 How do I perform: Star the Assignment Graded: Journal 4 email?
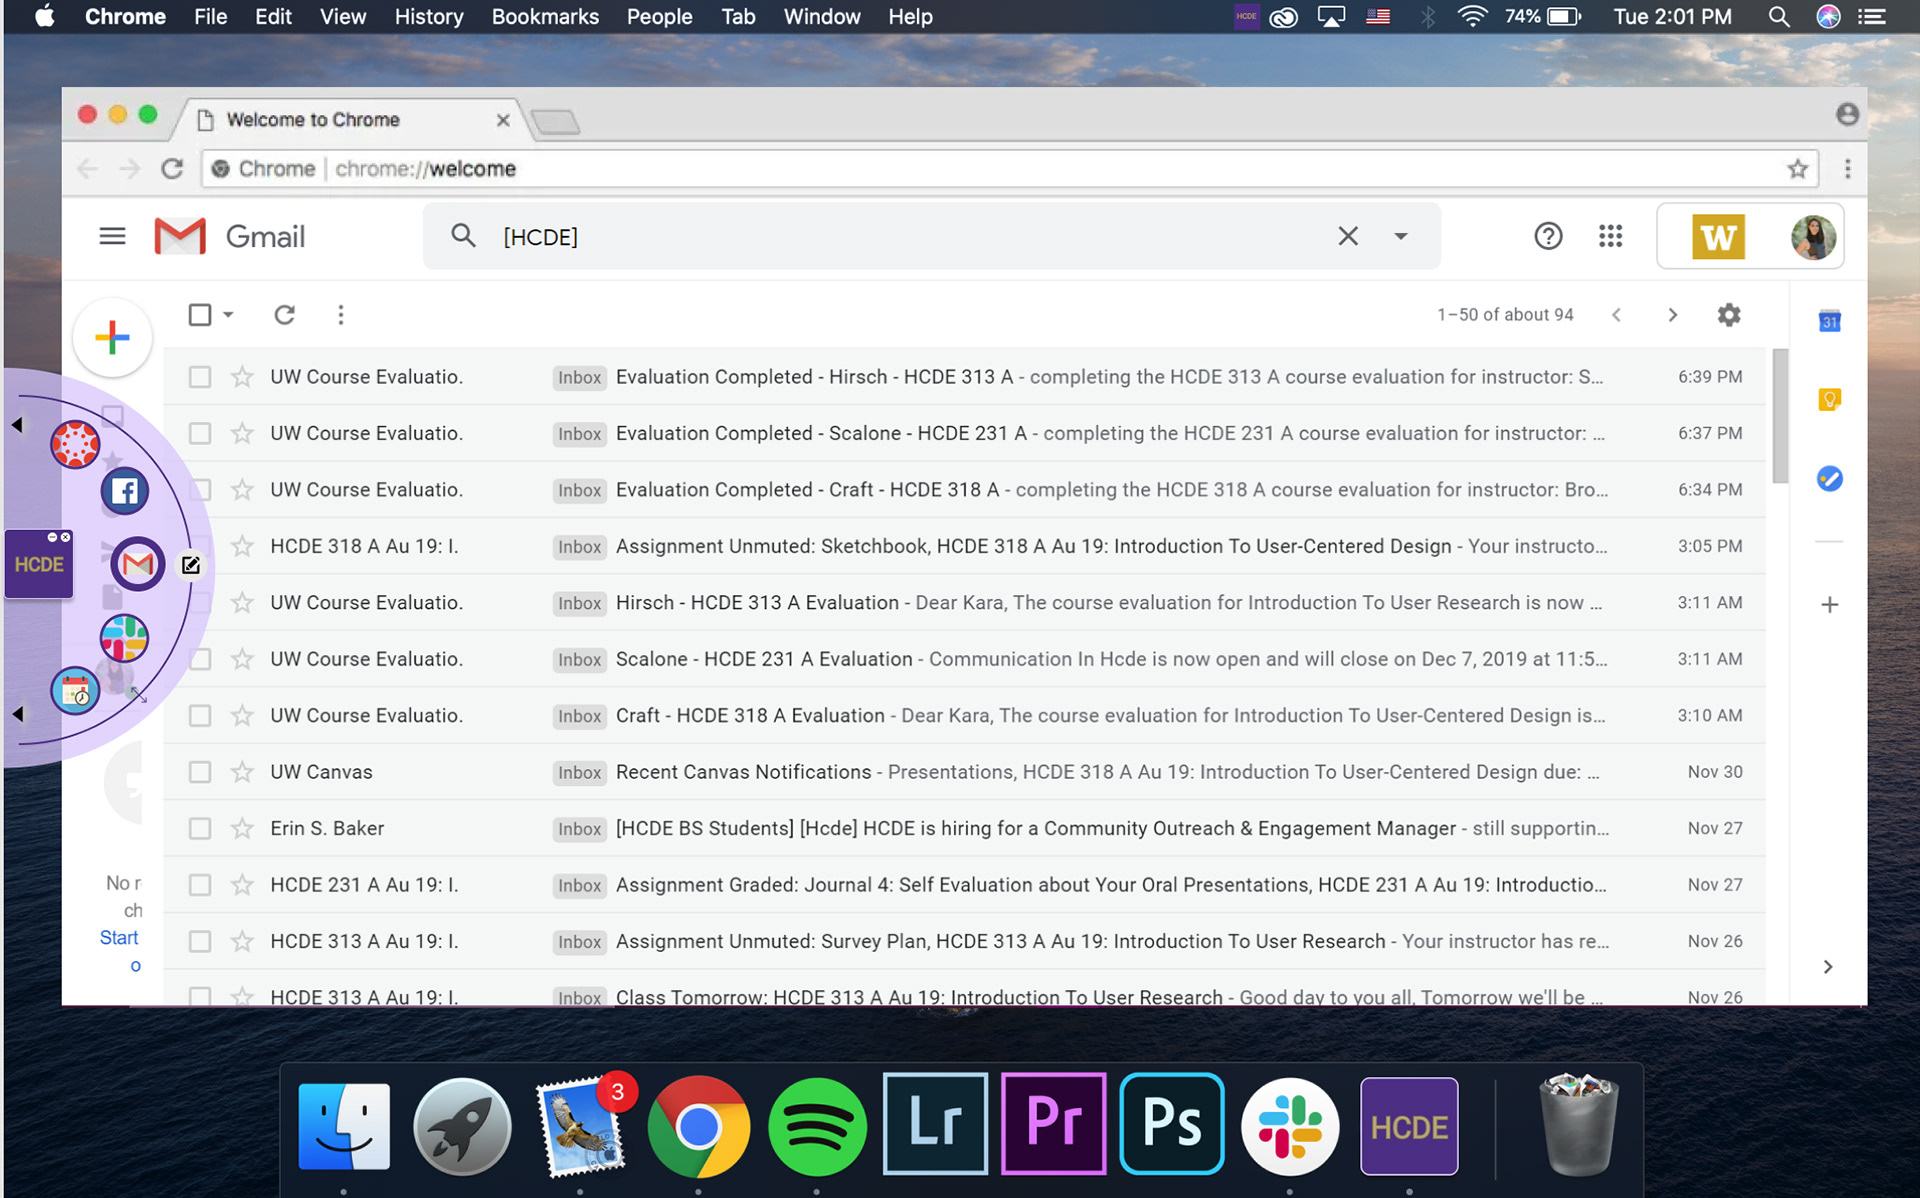click(242, 885)
